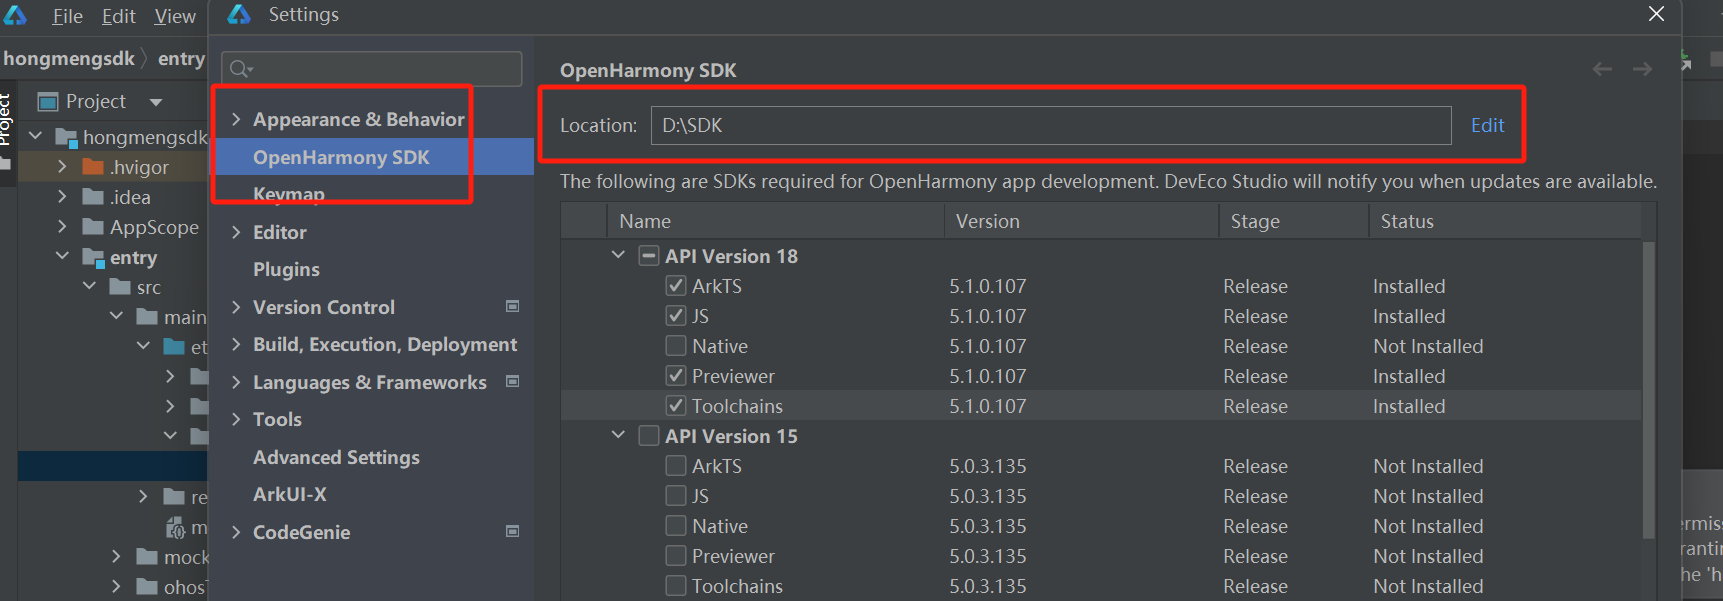Click the AppScope folder icon
Image resolution: width=1723 pixels, height=601 pixels.
tap(93, 226)
